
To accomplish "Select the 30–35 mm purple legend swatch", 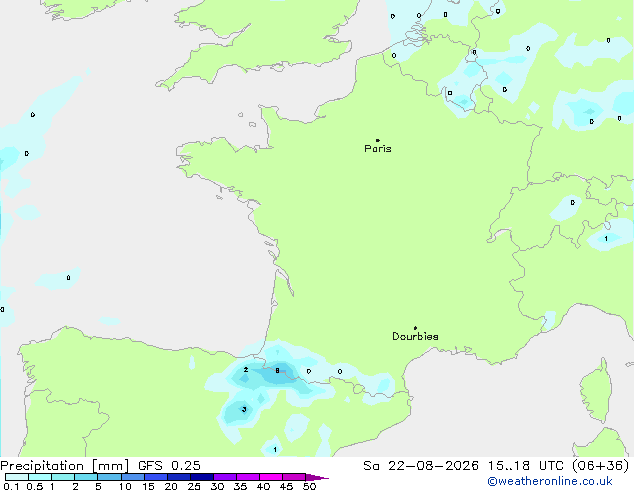I will [x=225, y=477].
